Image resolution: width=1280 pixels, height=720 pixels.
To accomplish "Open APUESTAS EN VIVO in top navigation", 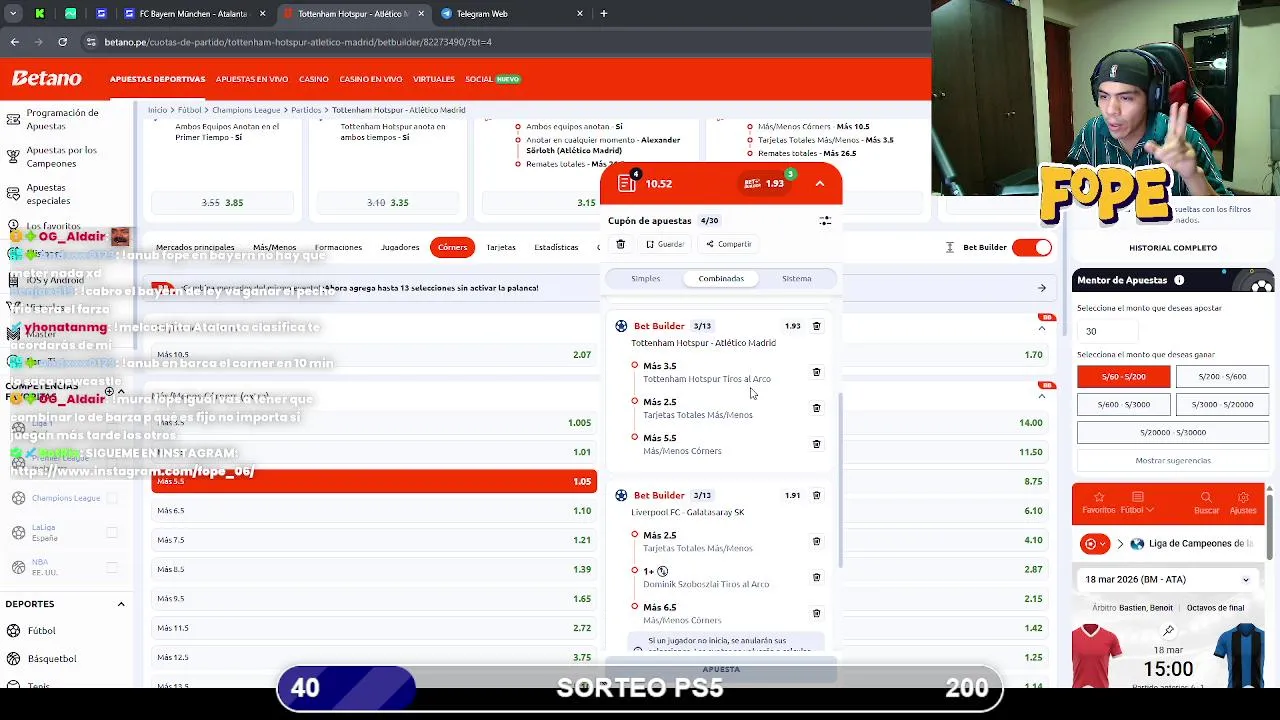I will (x=252, y=79).
